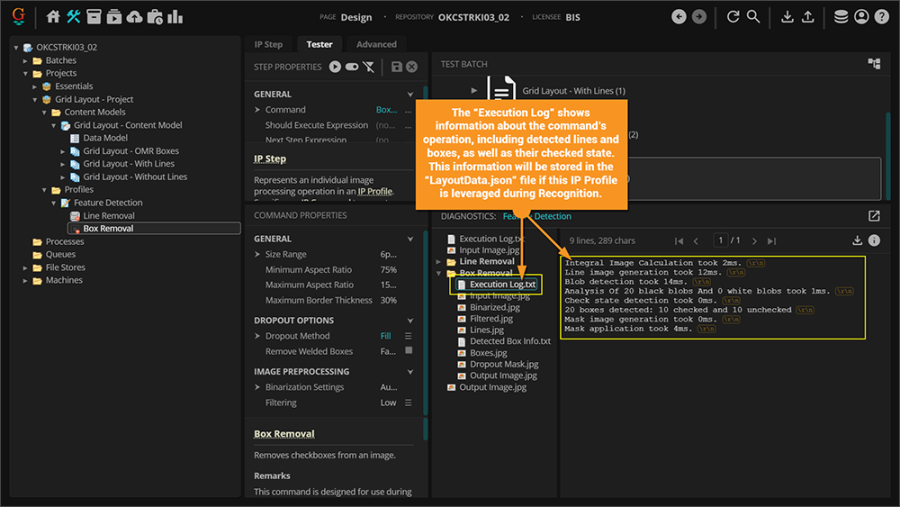Go to the Home page icon

(53, 17)
